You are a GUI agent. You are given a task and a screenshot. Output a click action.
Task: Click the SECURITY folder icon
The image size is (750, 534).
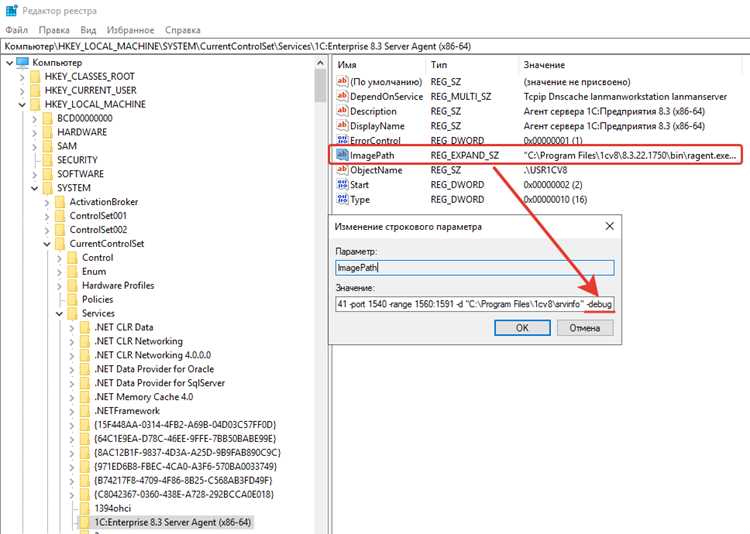click(48, 160)
